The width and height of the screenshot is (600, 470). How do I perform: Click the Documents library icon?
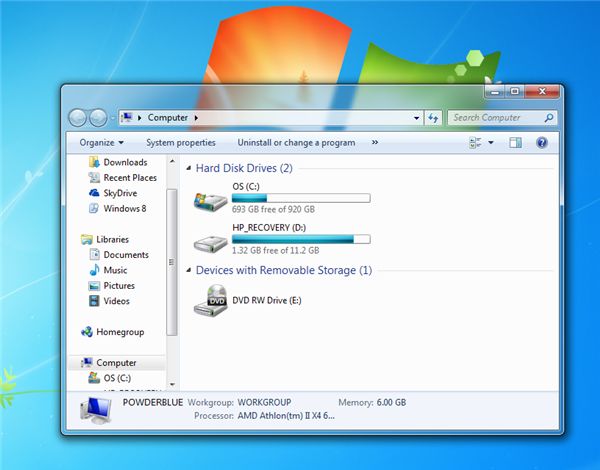click(x=94, y=255)
